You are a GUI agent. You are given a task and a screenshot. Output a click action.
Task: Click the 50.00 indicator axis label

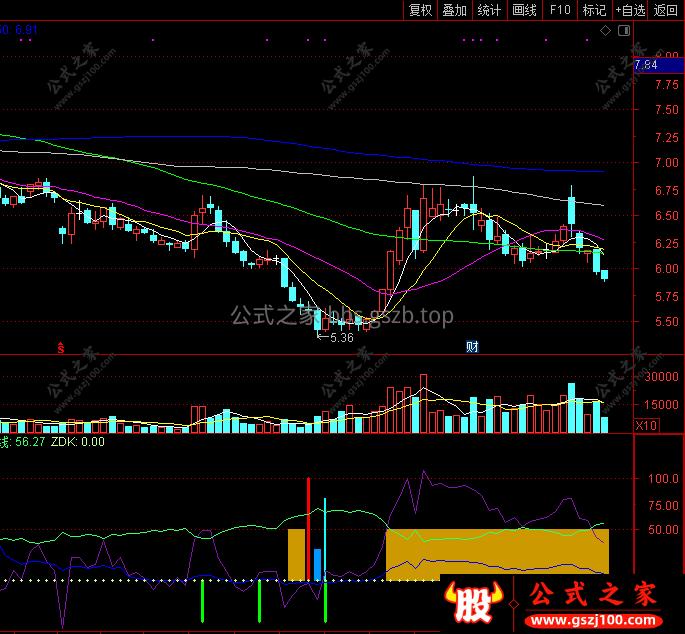coord(664,530)
